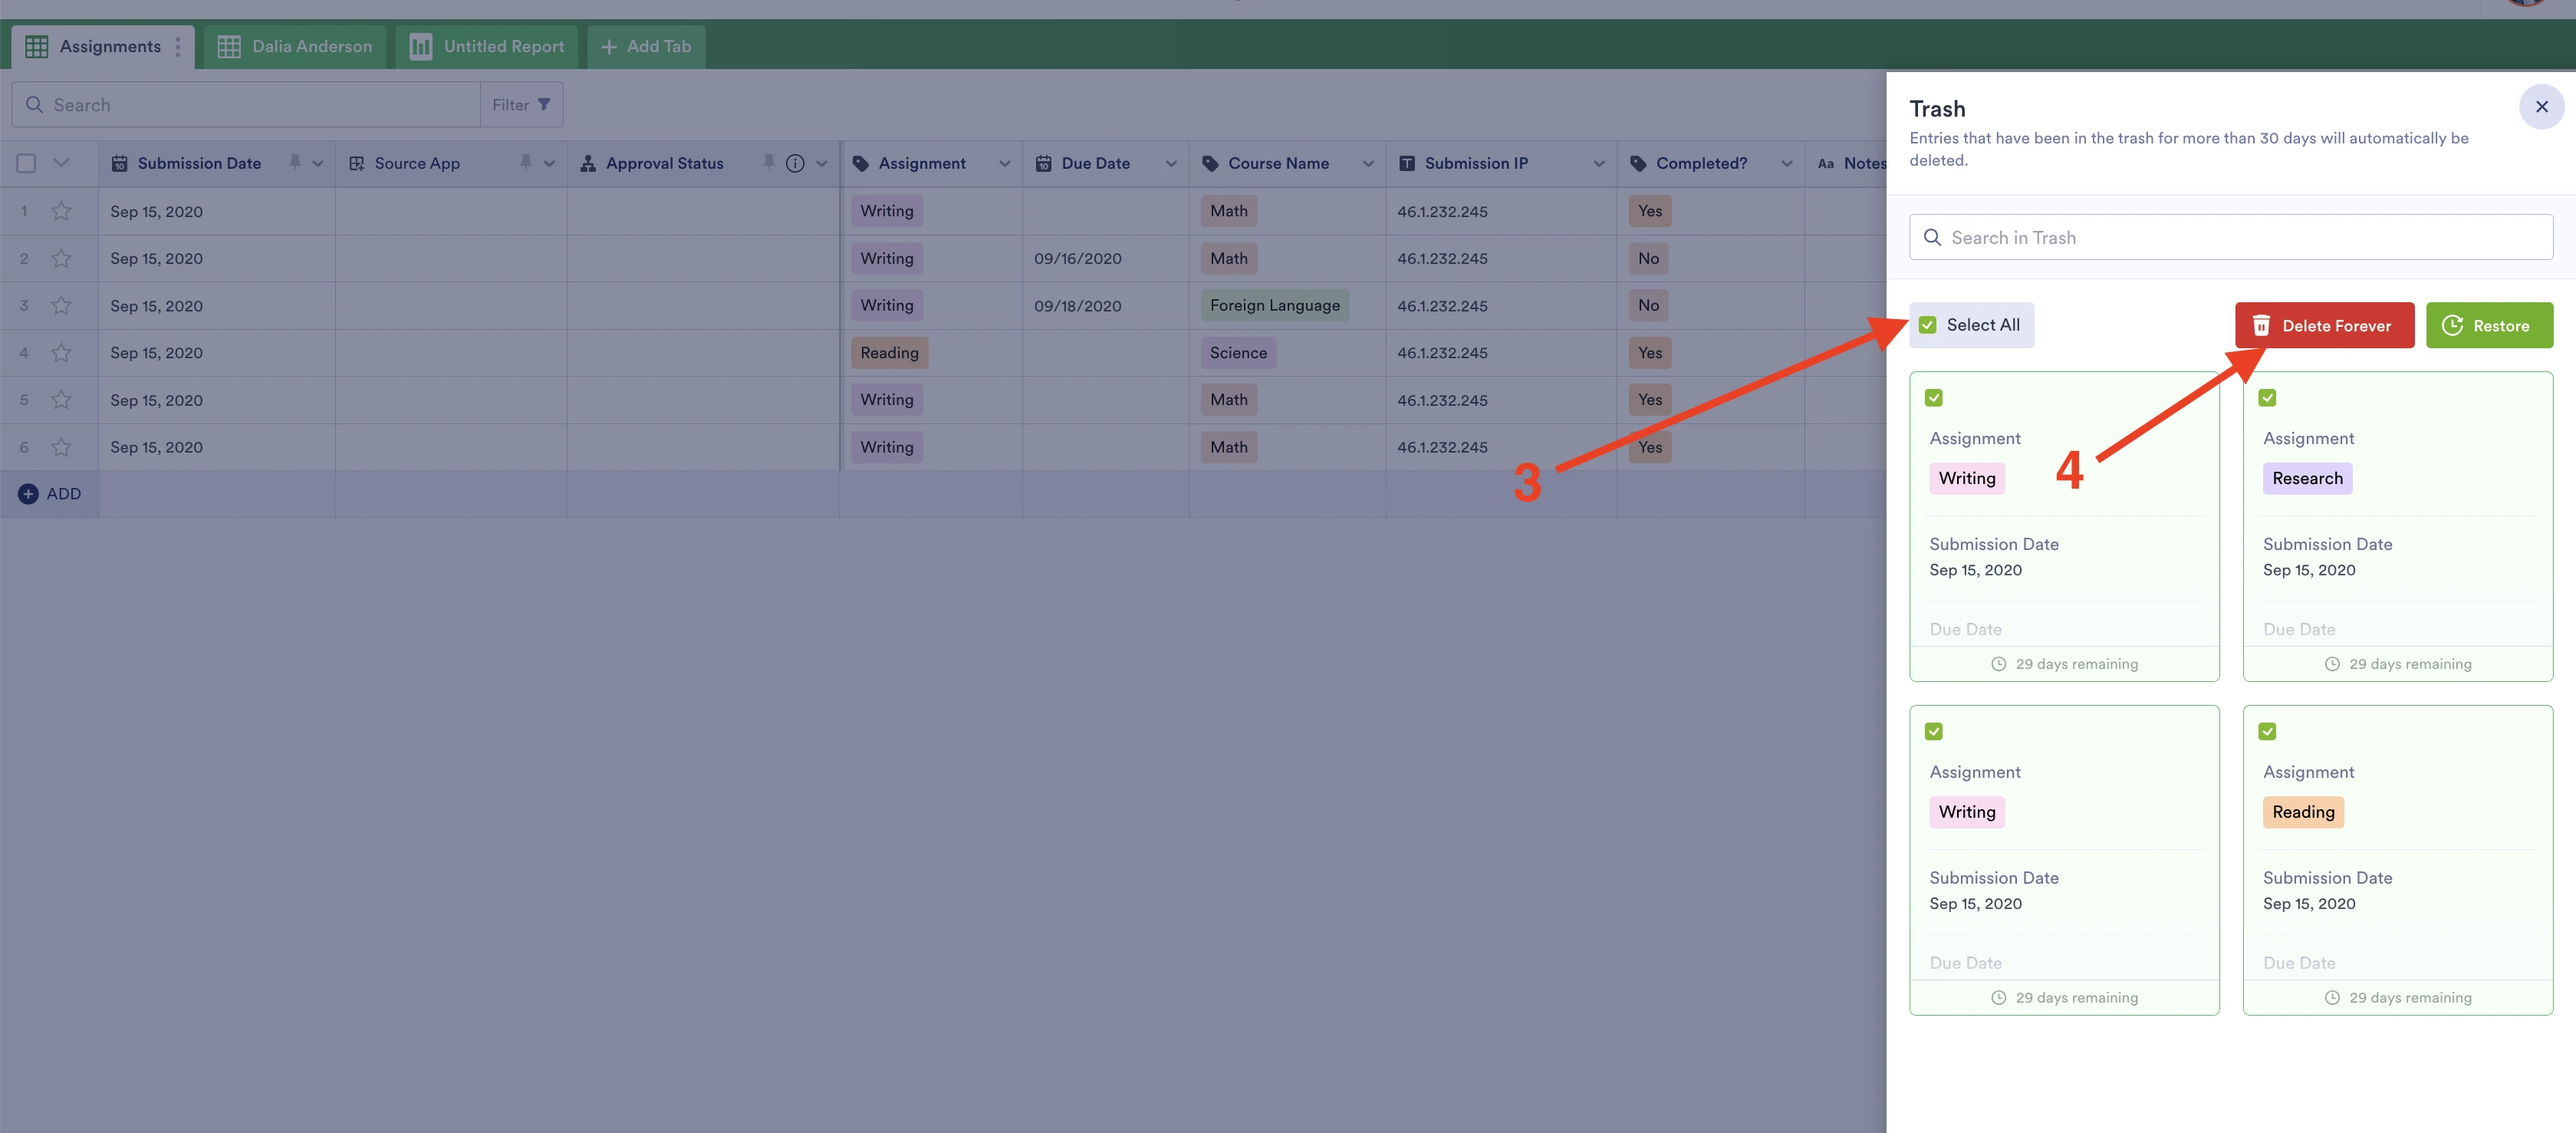Click the Source App column header icon
This screenshot has height=1133, width=2576.
point(357,162)
